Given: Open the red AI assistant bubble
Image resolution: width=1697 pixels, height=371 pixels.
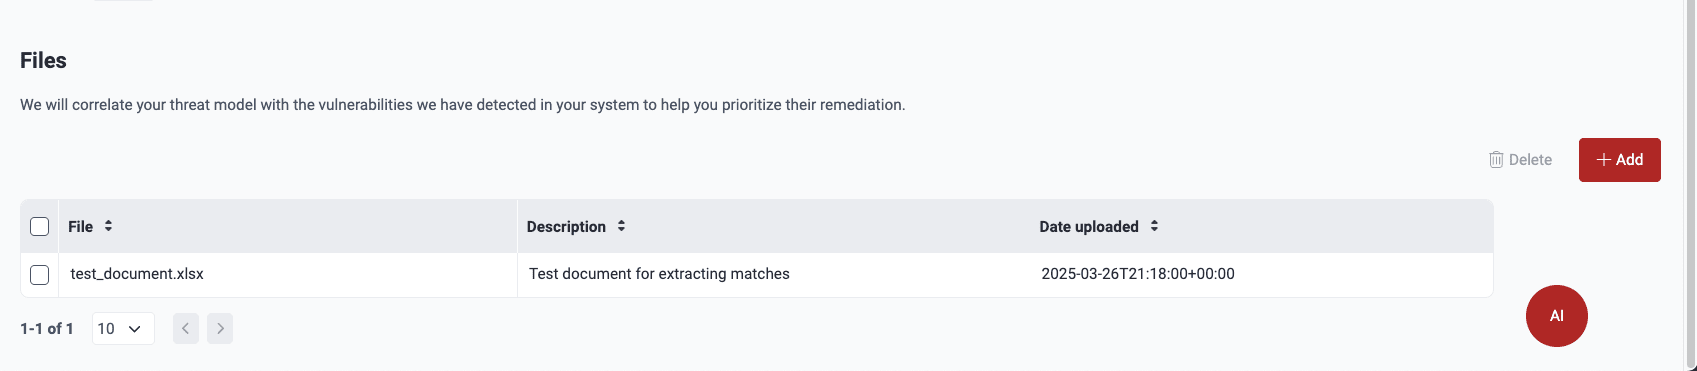Looking at the screenshot, I should pyautogui.click(x=1556, y=316).
